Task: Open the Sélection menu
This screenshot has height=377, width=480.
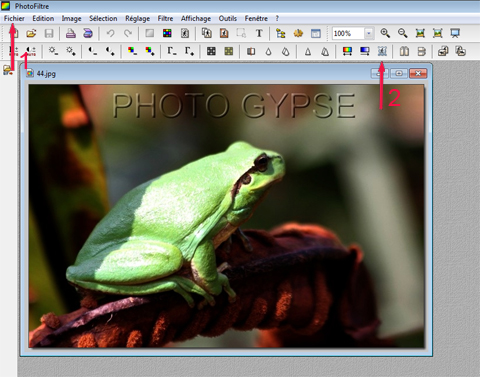Action: 103,18
